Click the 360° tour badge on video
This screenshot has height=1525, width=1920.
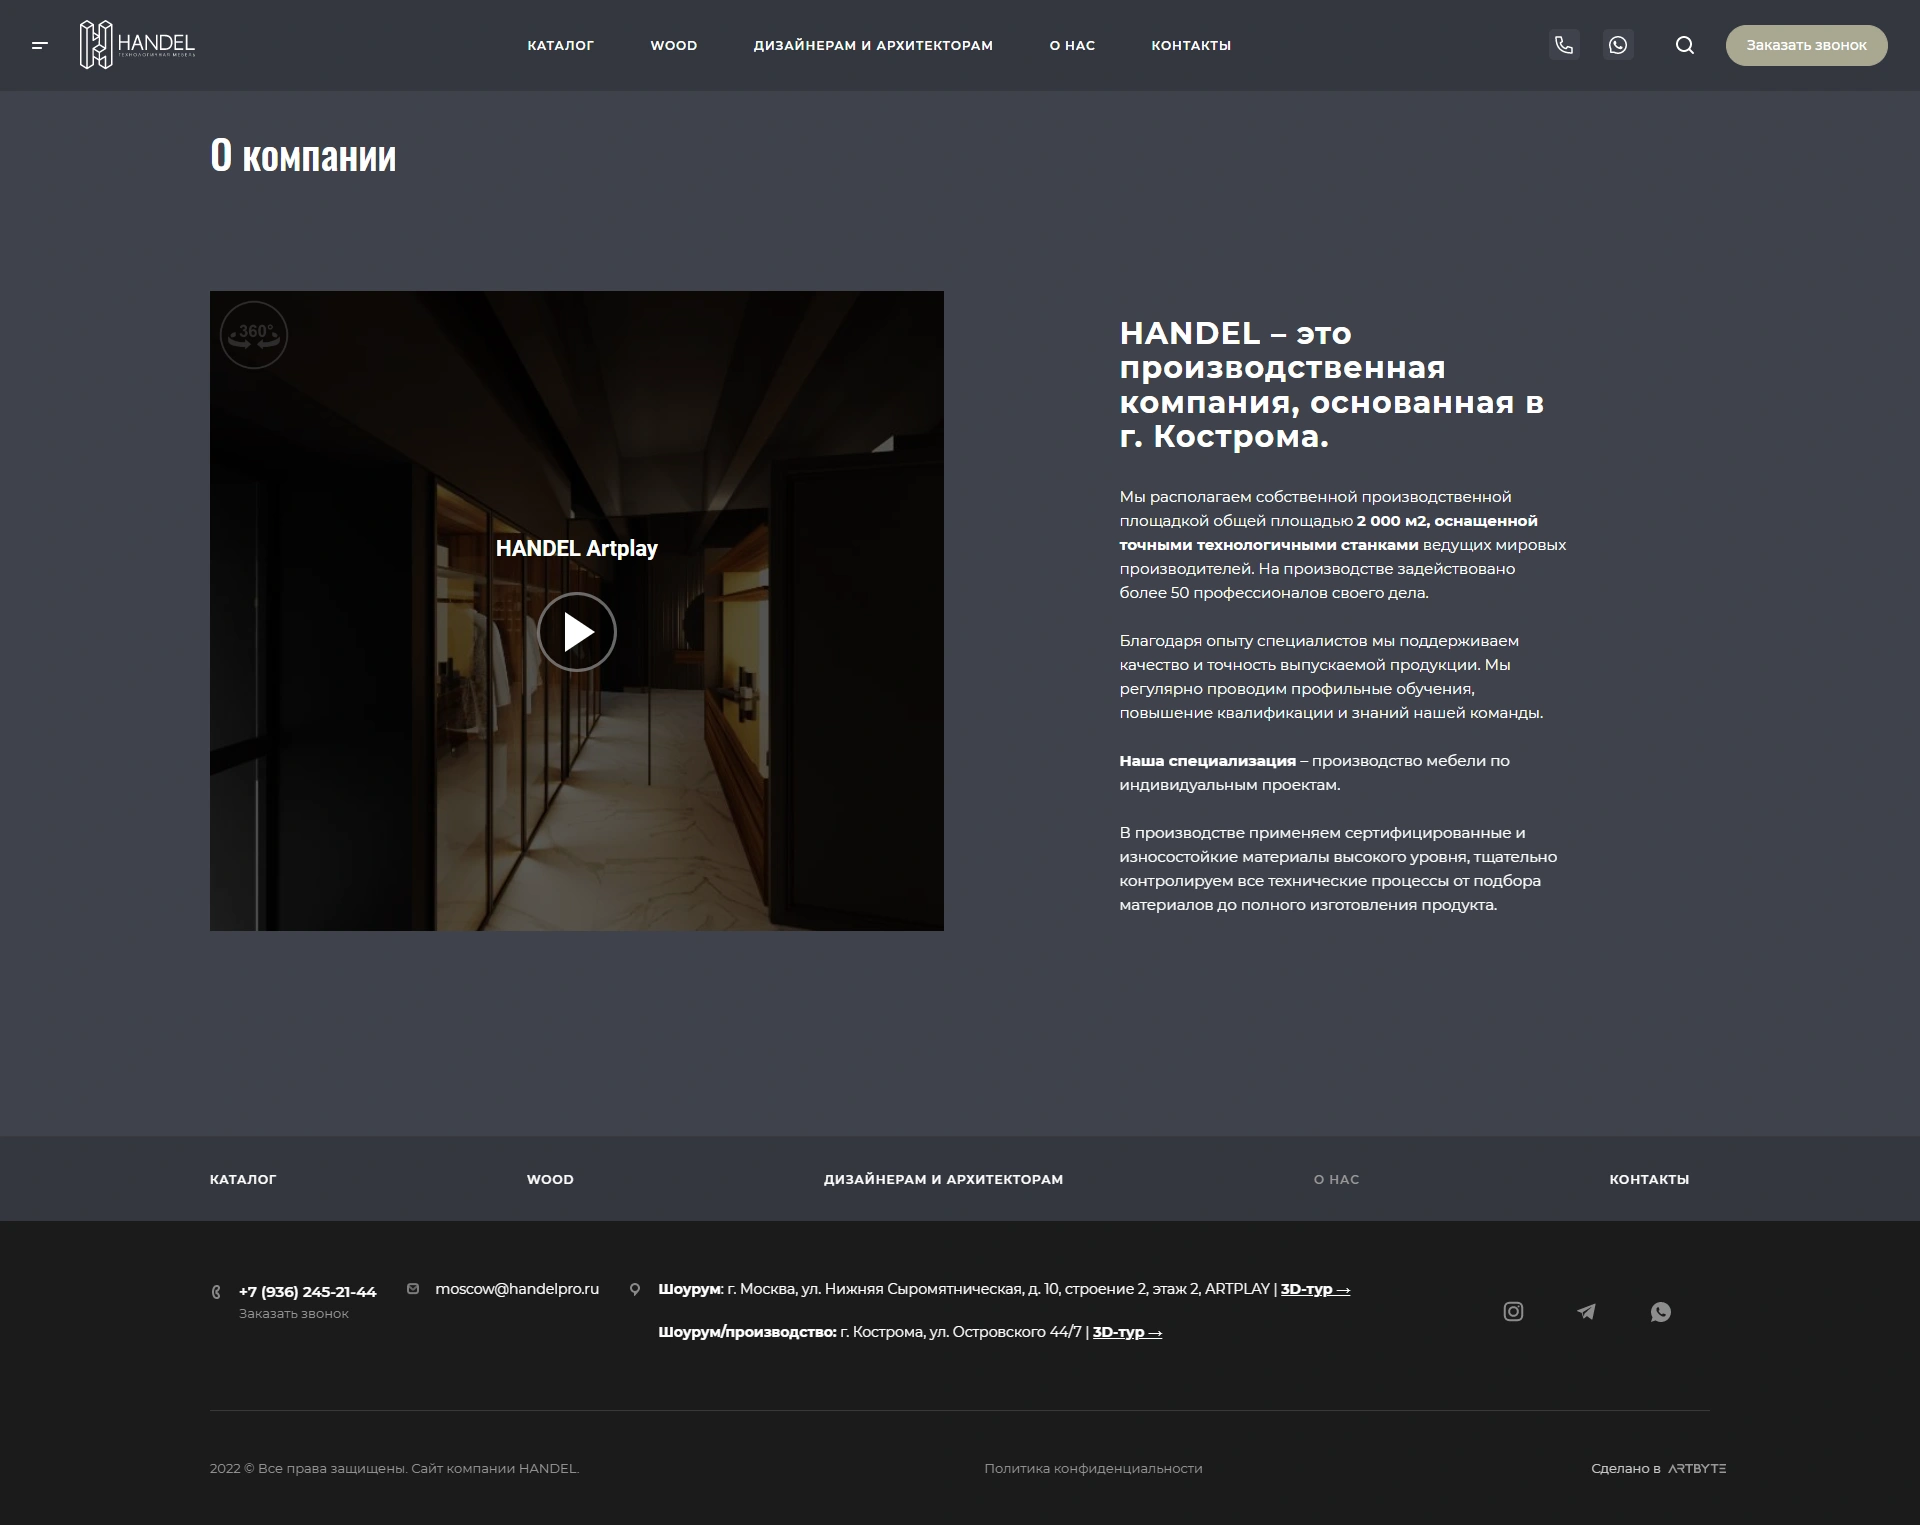[x=254, y=335]
